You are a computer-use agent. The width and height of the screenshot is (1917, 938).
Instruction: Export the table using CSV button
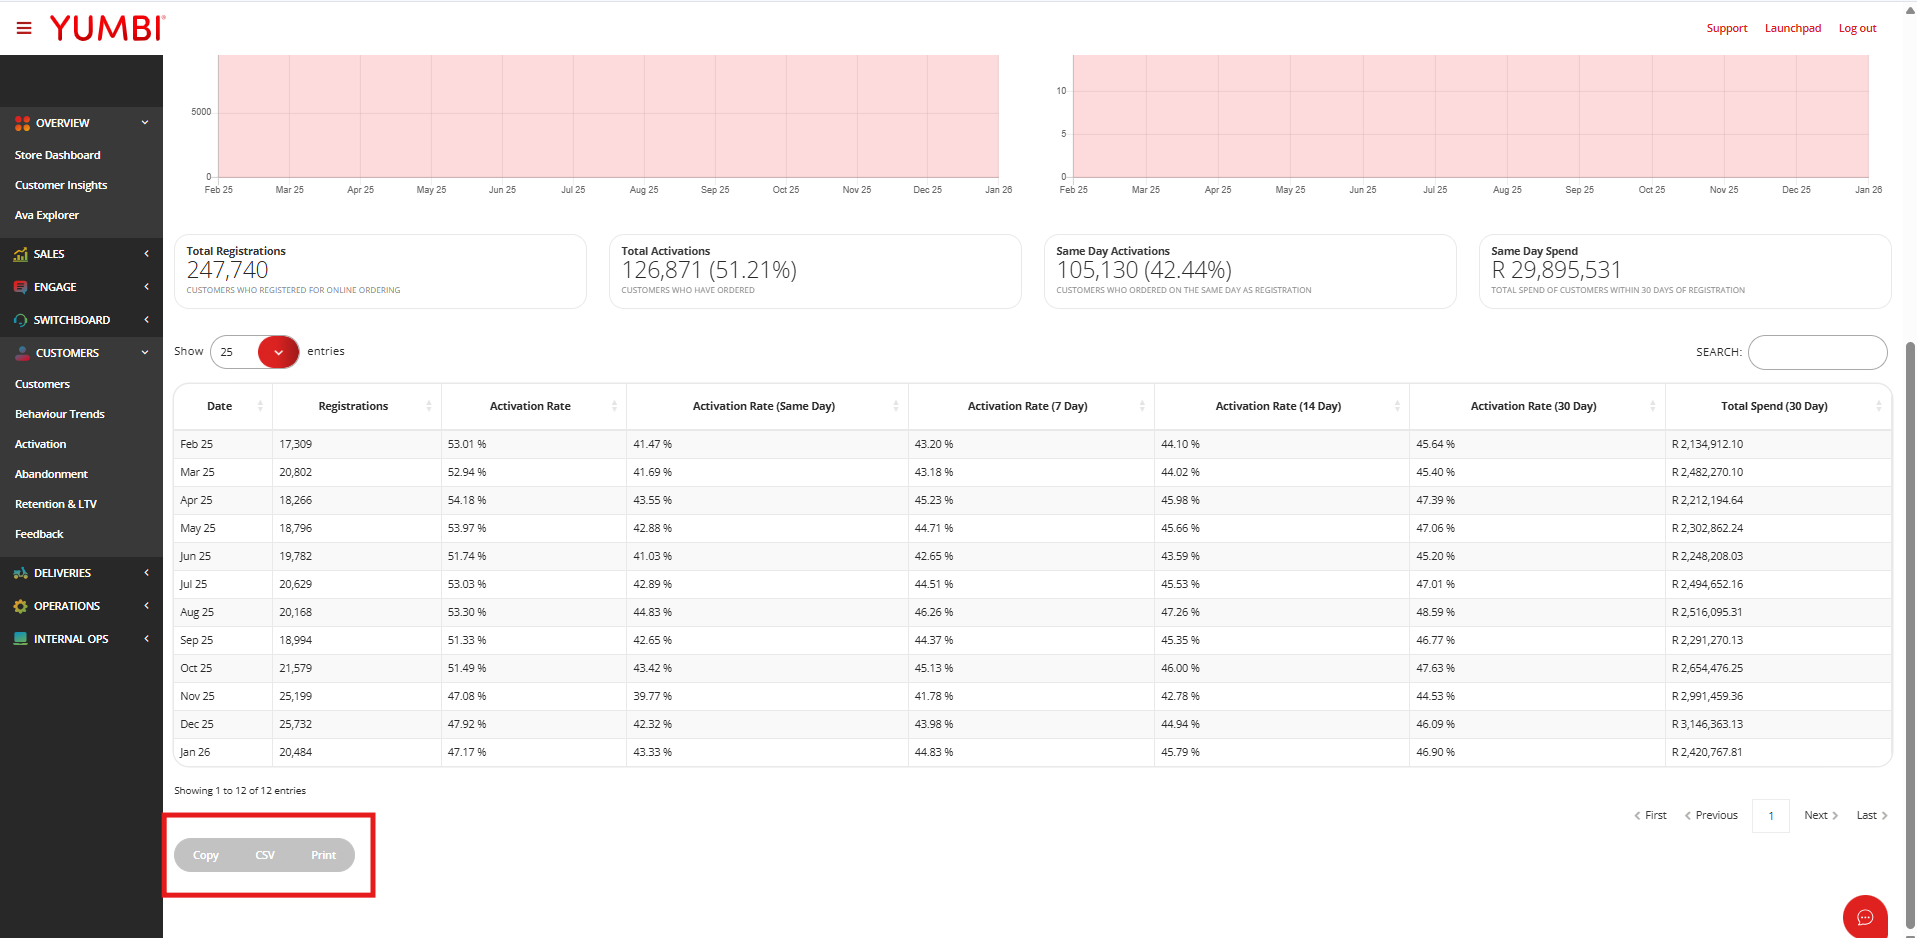pos(265,855)
